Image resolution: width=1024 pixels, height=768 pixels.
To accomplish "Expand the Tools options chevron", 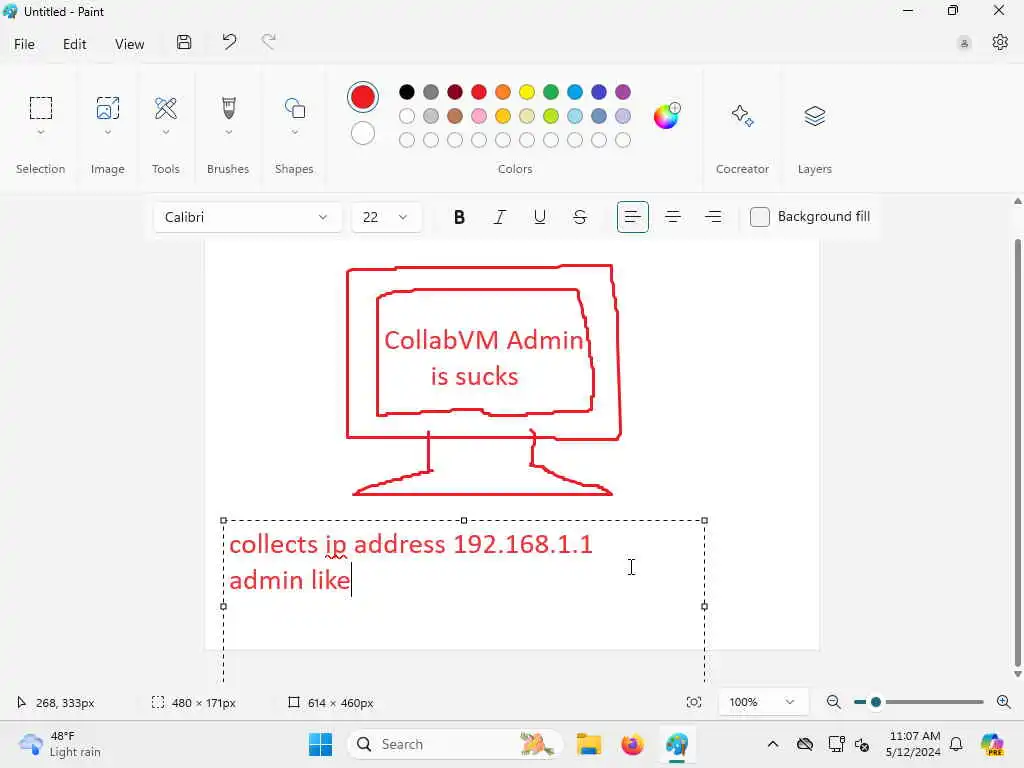I will coord(166,133).
